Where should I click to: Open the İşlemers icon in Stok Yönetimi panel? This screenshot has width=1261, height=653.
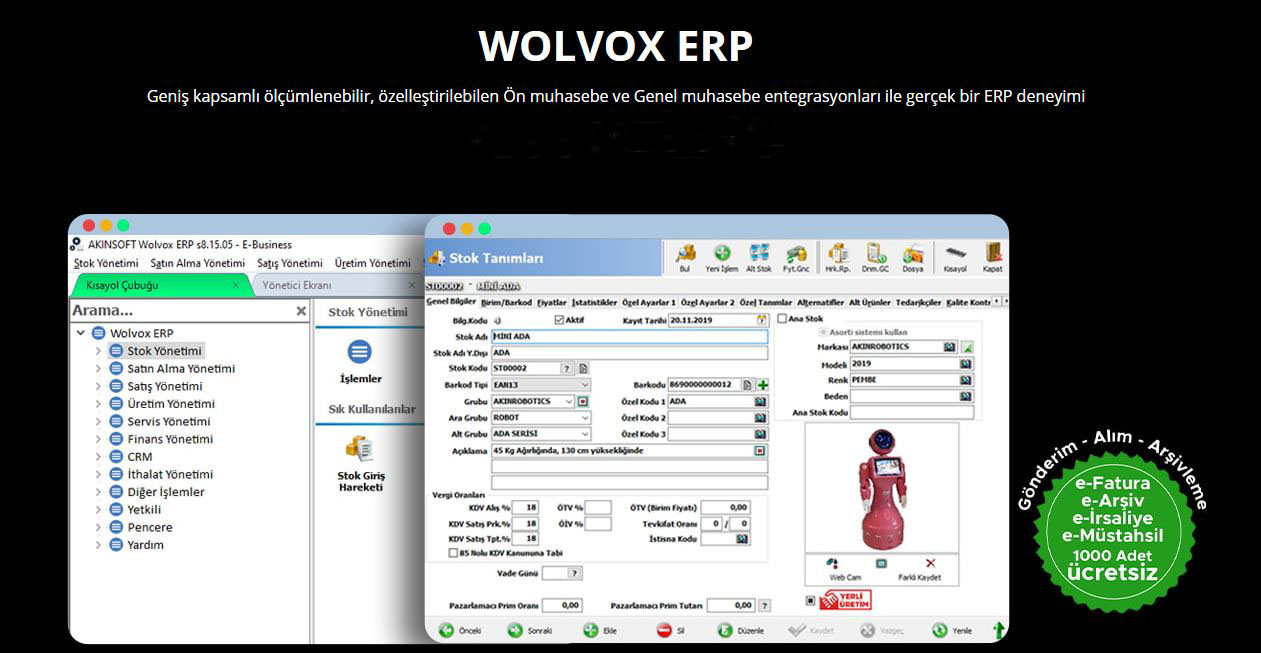(359, 352)
